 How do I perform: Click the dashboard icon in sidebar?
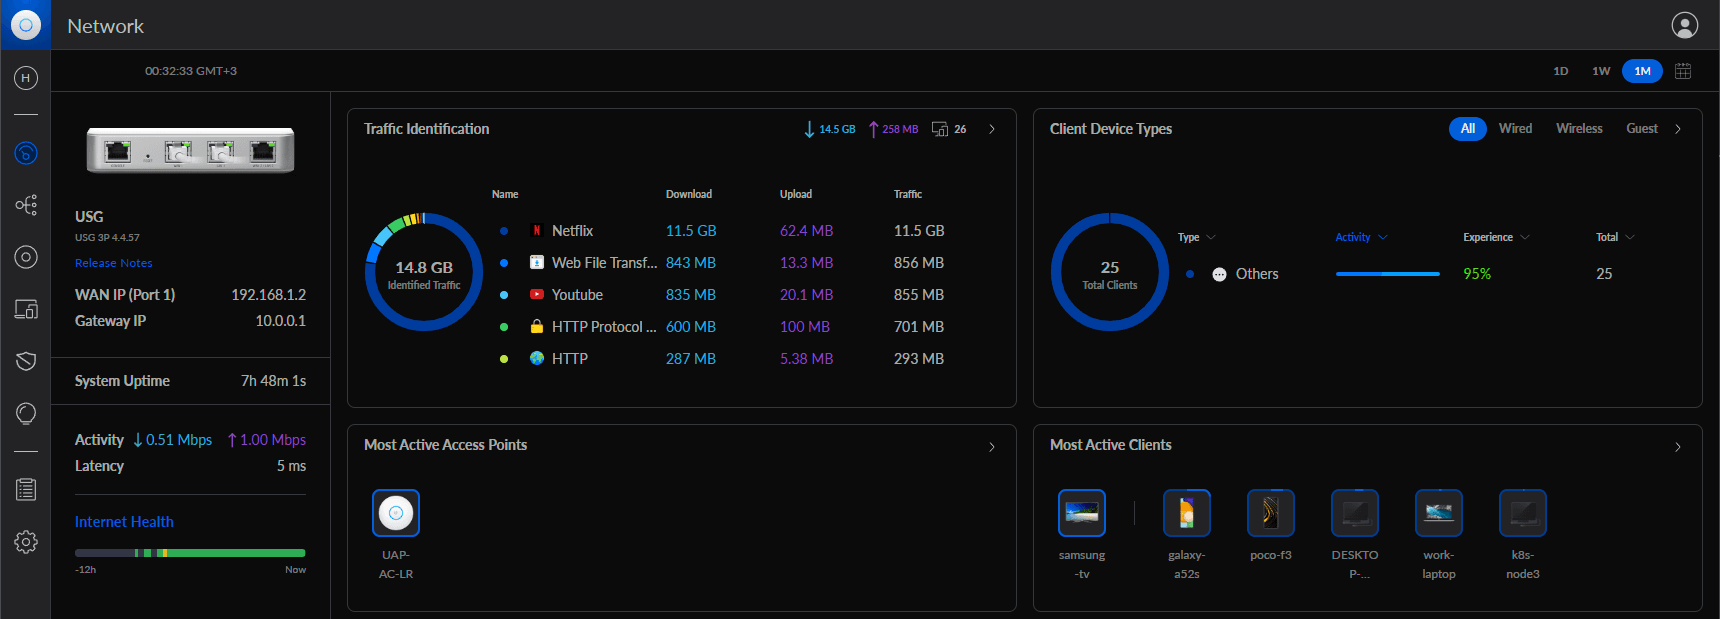[26, 153]
